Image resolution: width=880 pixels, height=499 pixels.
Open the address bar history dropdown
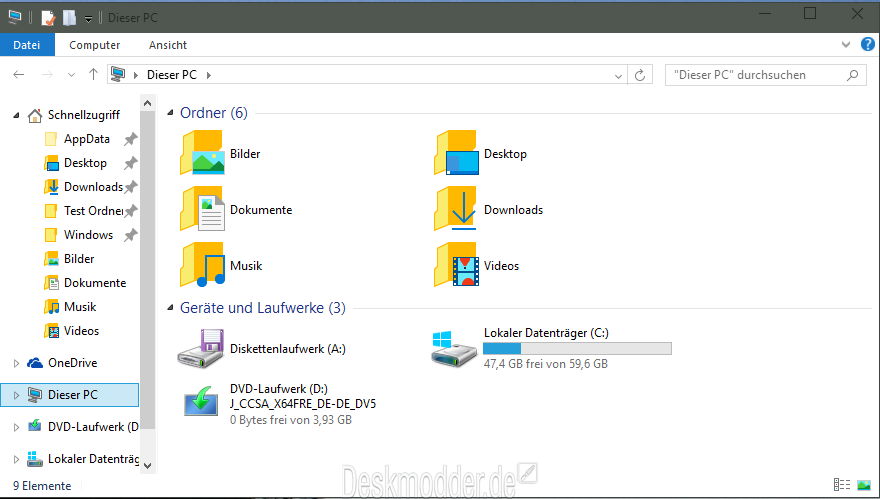pos(618,76)
